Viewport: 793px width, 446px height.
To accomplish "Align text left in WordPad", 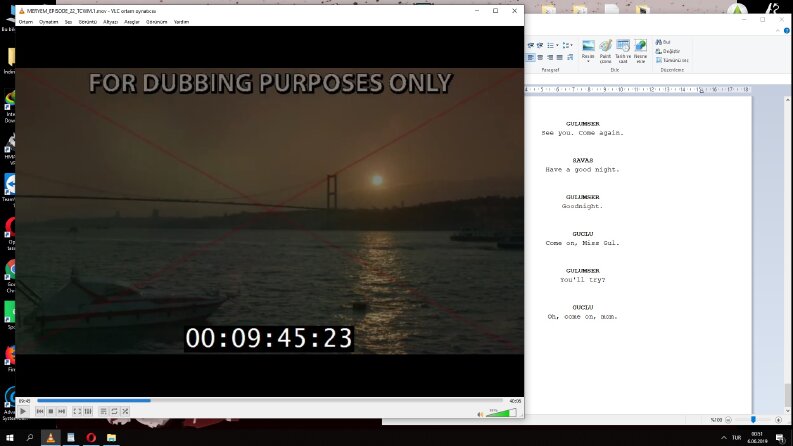I will click(x=531, y=58).
